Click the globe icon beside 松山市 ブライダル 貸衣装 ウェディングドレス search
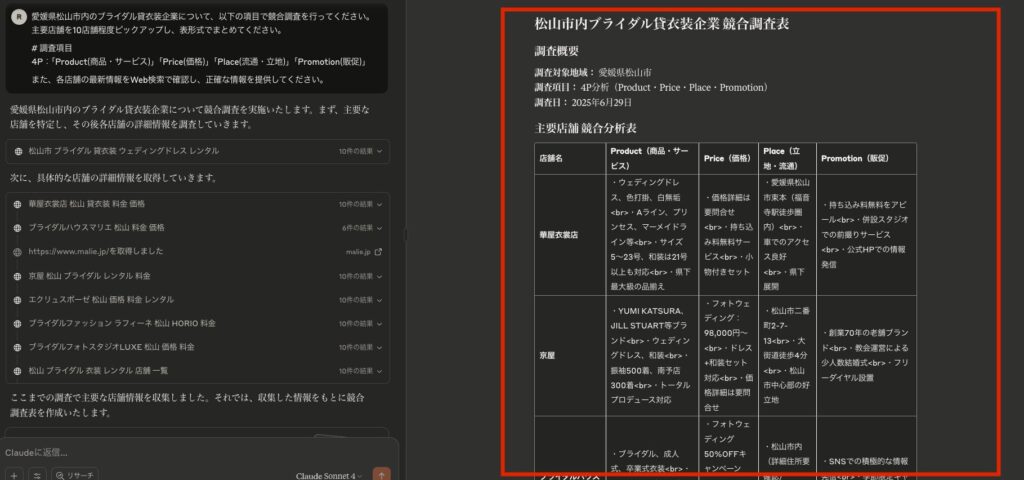 18,151
